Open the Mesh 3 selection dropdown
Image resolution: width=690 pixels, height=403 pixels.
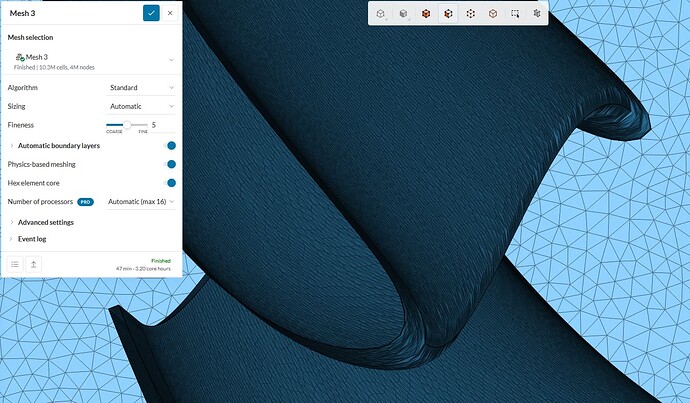(x=172, y=60)
